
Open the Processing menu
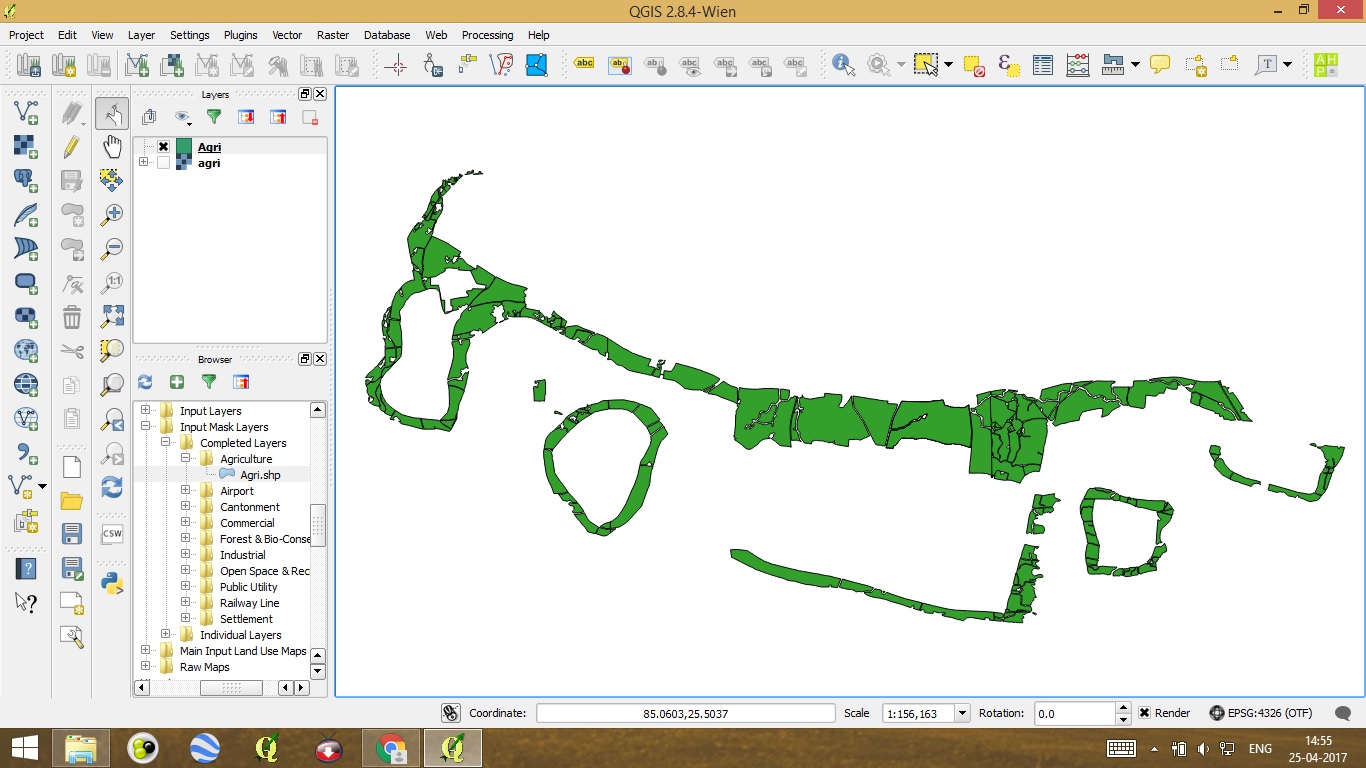tap(487, 35)
